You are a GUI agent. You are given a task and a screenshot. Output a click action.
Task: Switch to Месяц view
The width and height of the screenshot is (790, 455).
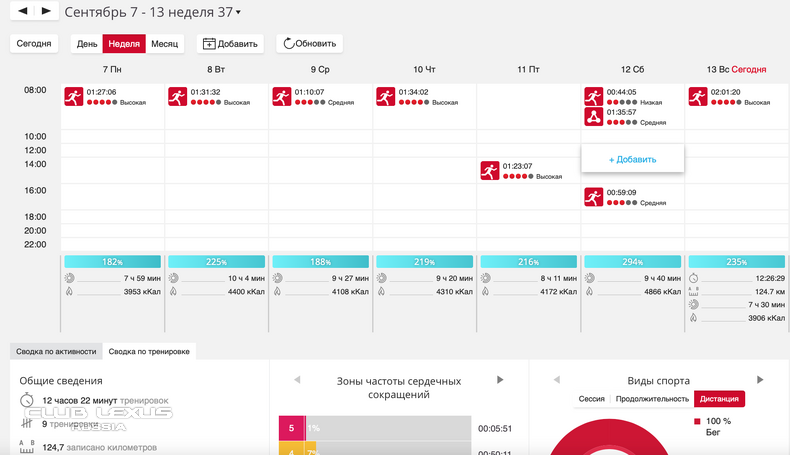tap(165, 44)
